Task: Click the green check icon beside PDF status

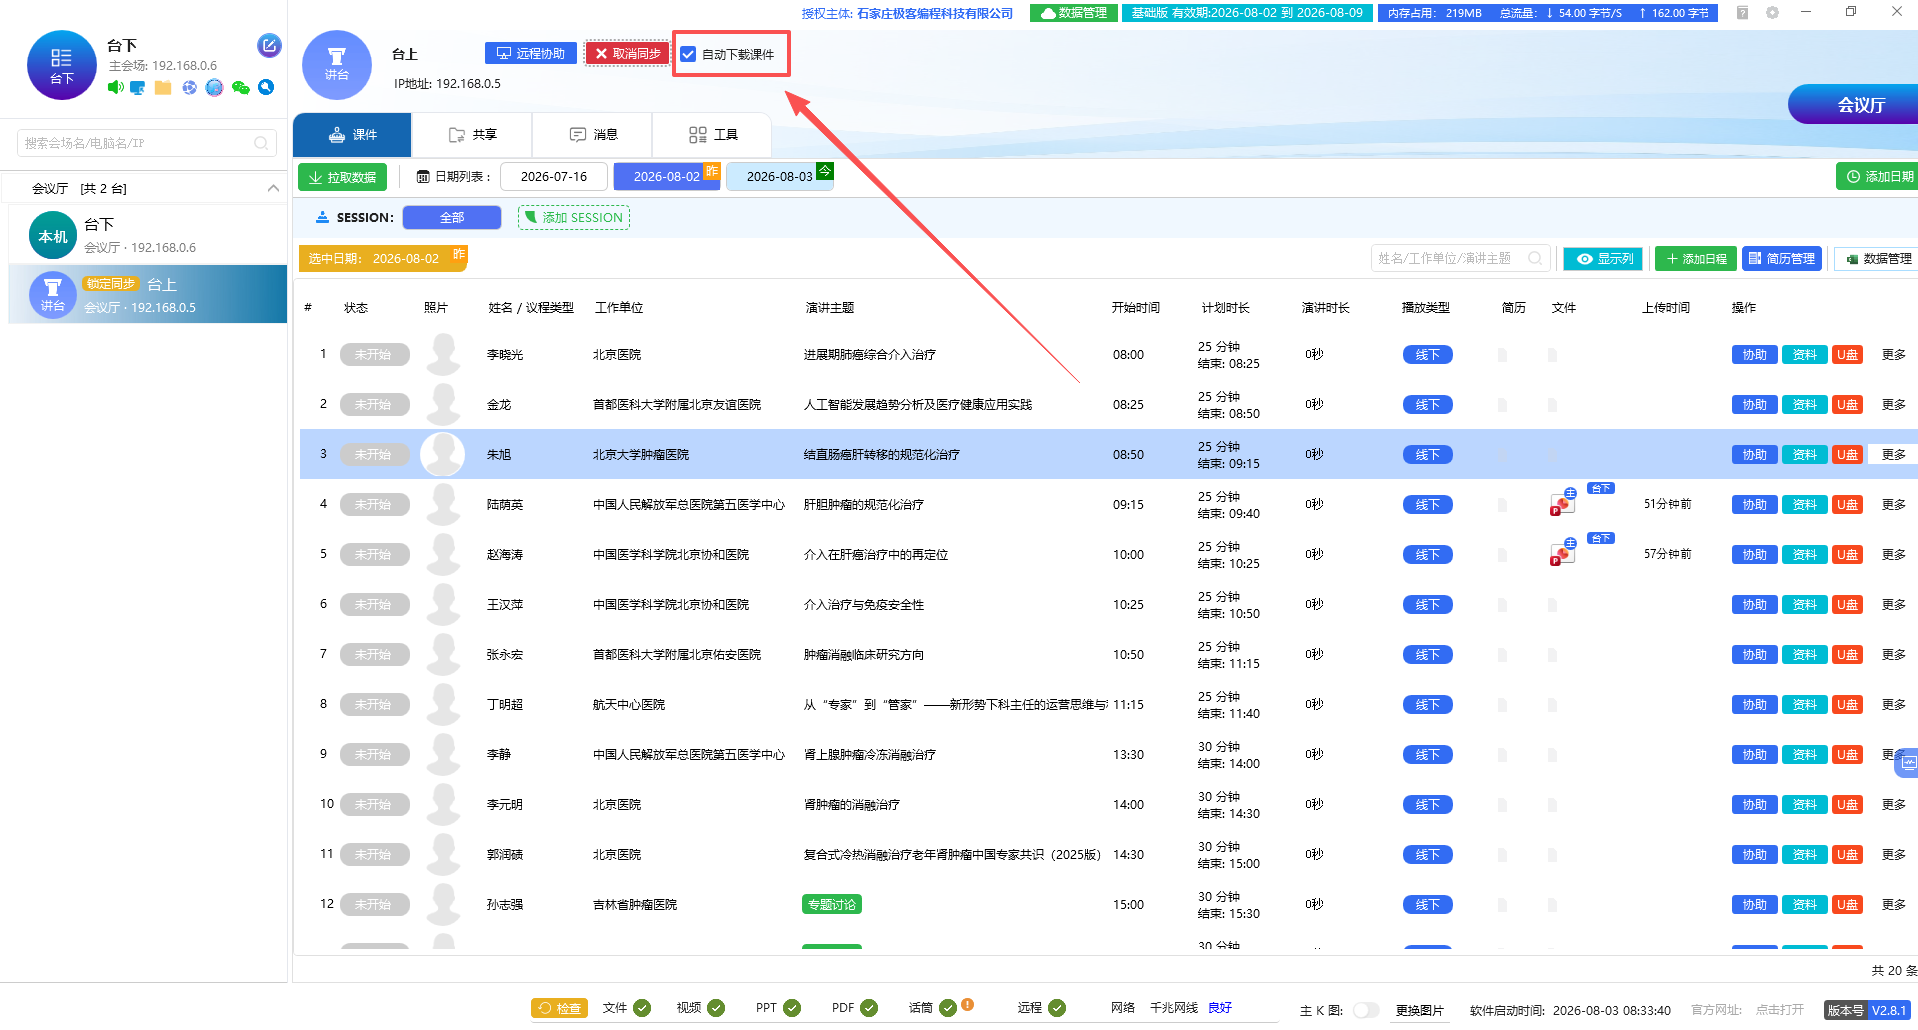Action: pyautogui.click(x=869, y=1008)
